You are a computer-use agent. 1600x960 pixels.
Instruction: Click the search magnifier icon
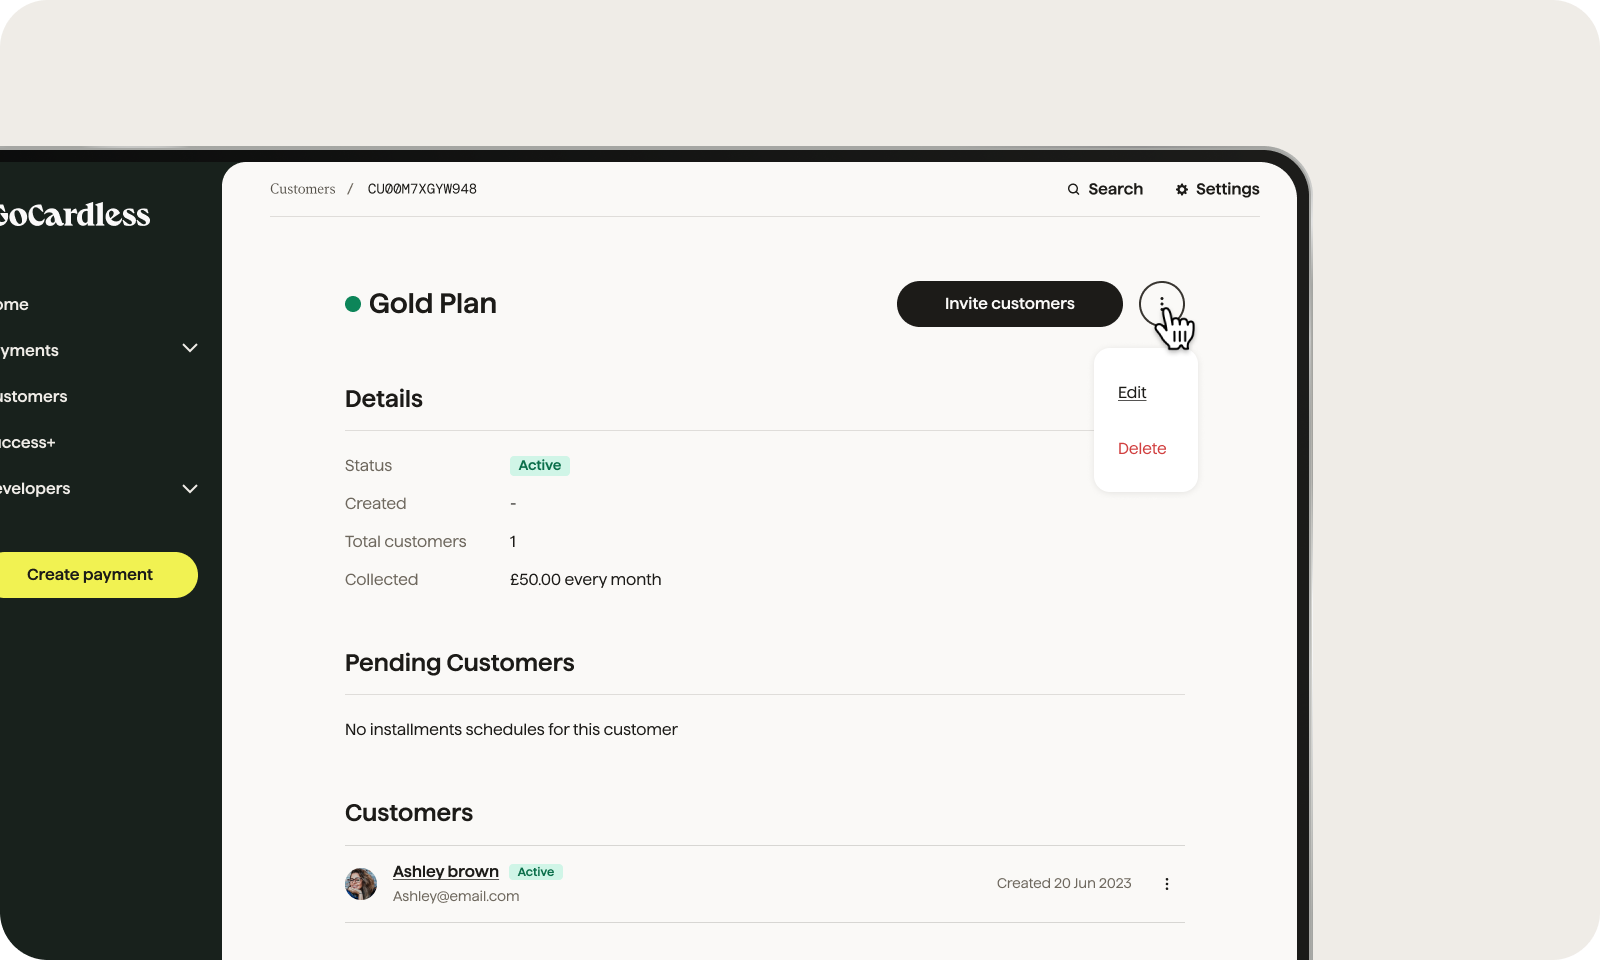tap(1073, 189)
